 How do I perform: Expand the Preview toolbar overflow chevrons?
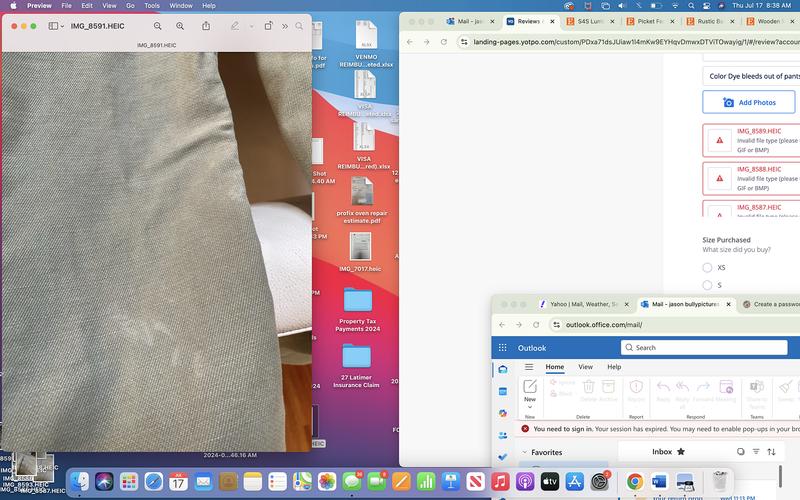(285, 26)
